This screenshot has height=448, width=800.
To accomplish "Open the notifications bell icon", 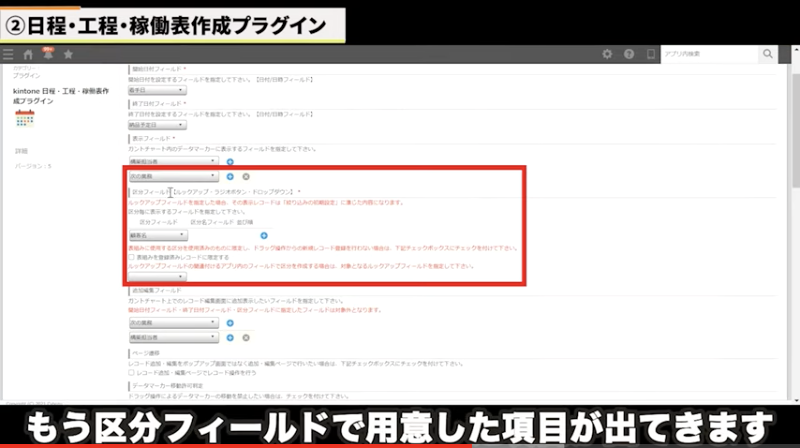I will click(48, 54).
